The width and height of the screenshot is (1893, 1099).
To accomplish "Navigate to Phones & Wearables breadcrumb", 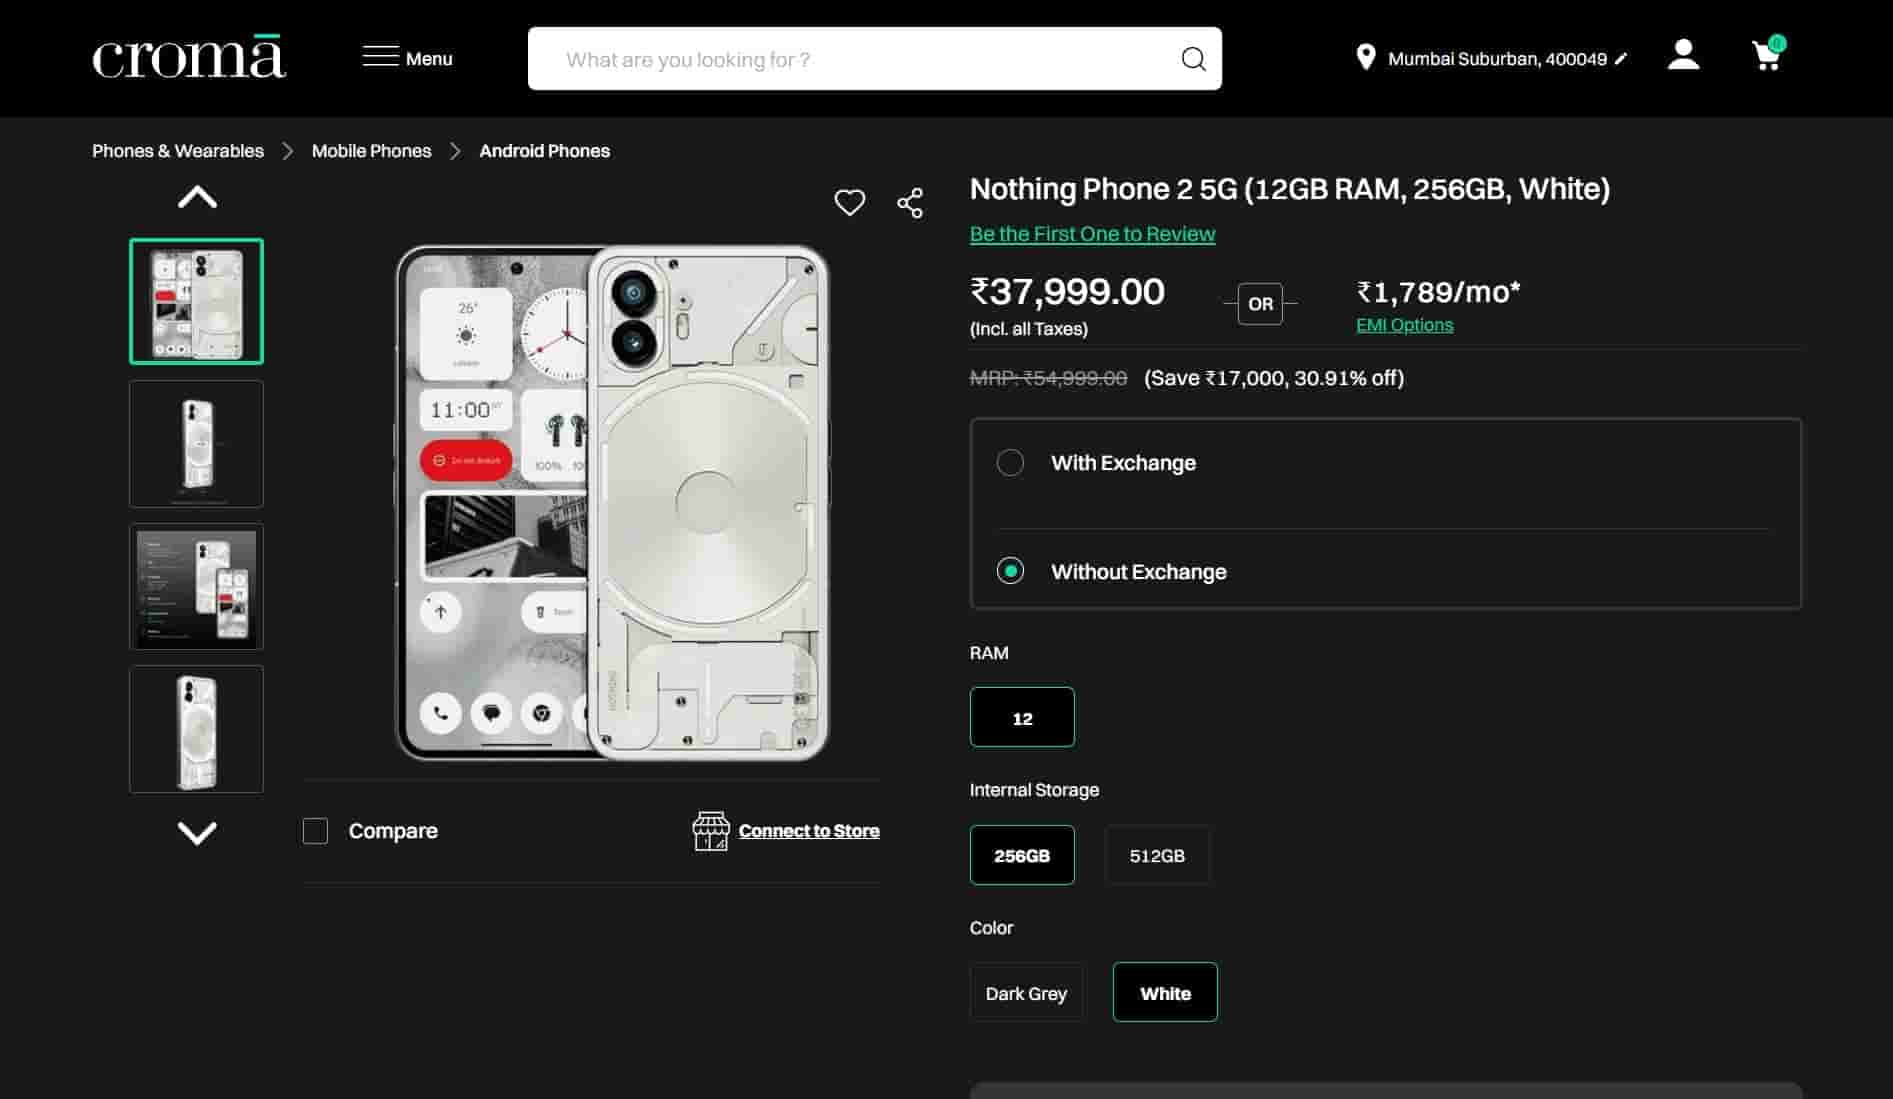I will click(178, 151).
